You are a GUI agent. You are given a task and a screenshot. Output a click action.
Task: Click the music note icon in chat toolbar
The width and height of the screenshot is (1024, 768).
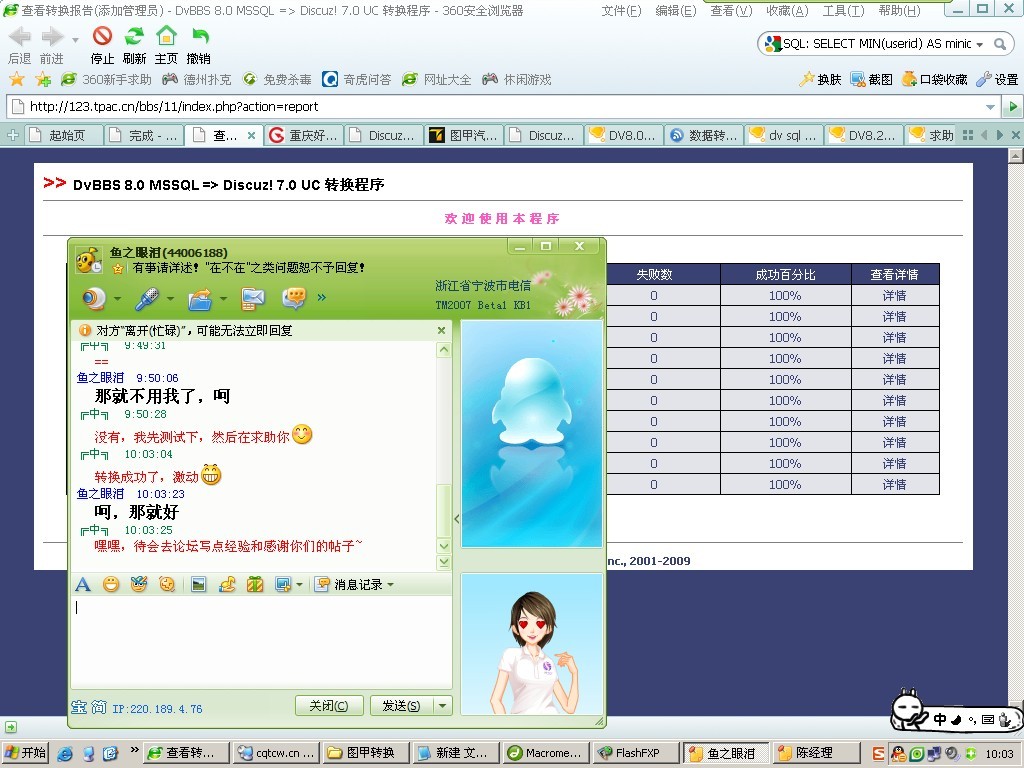pyautogui.click(x=227, y=584)
